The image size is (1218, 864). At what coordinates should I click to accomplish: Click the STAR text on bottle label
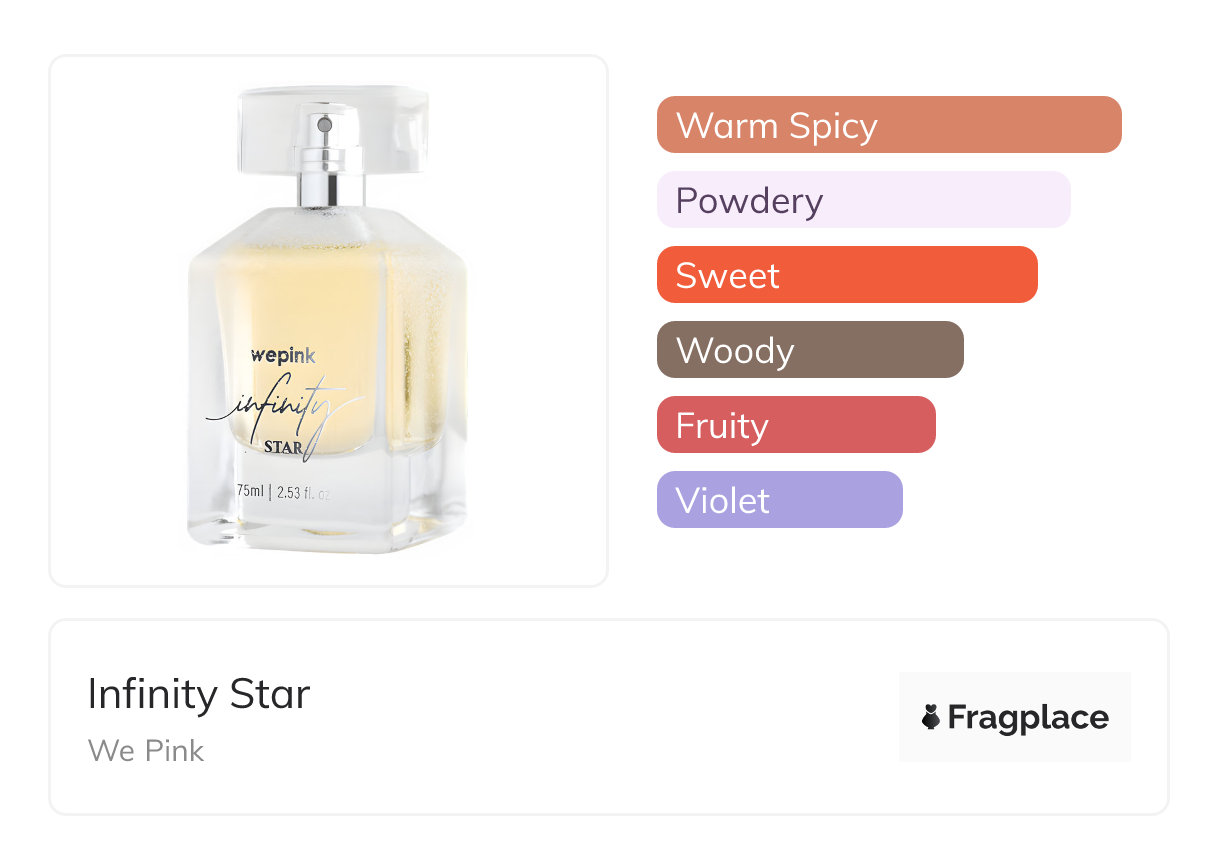(284, 446)
